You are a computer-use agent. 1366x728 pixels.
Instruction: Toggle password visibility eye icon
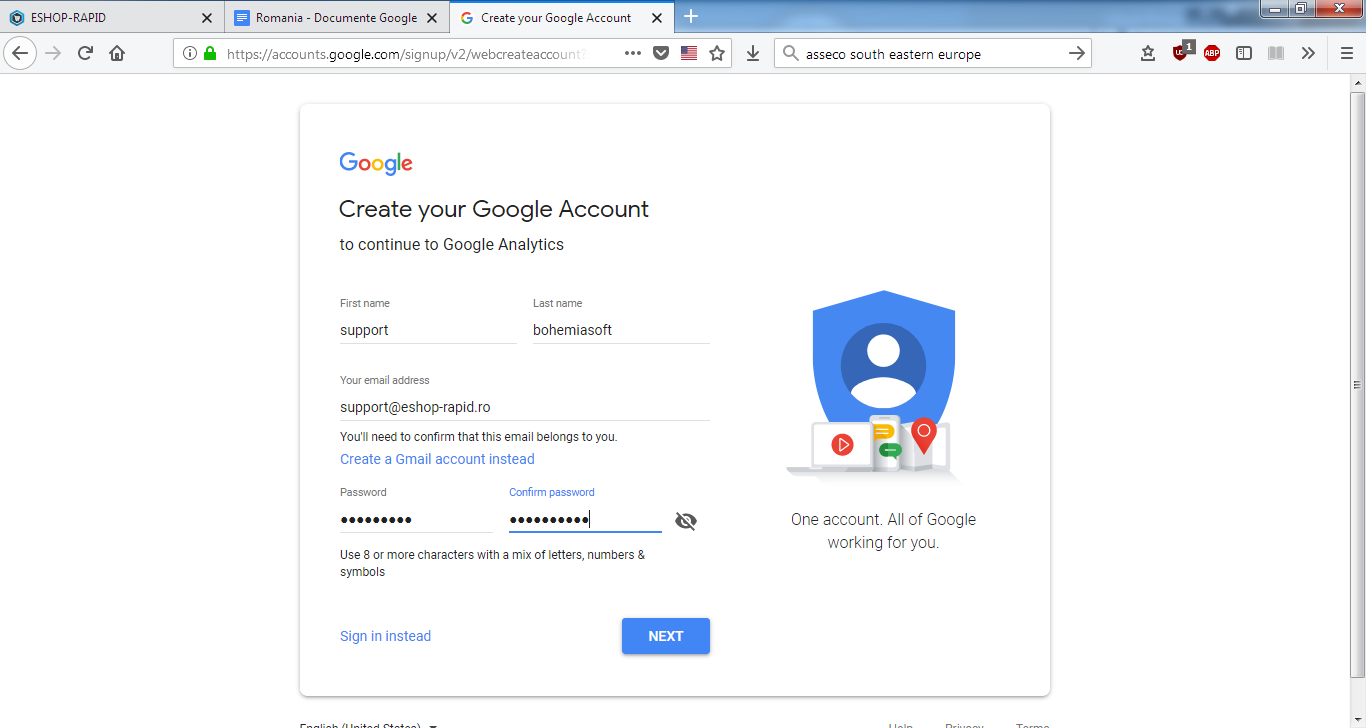(x=685, y=521)
